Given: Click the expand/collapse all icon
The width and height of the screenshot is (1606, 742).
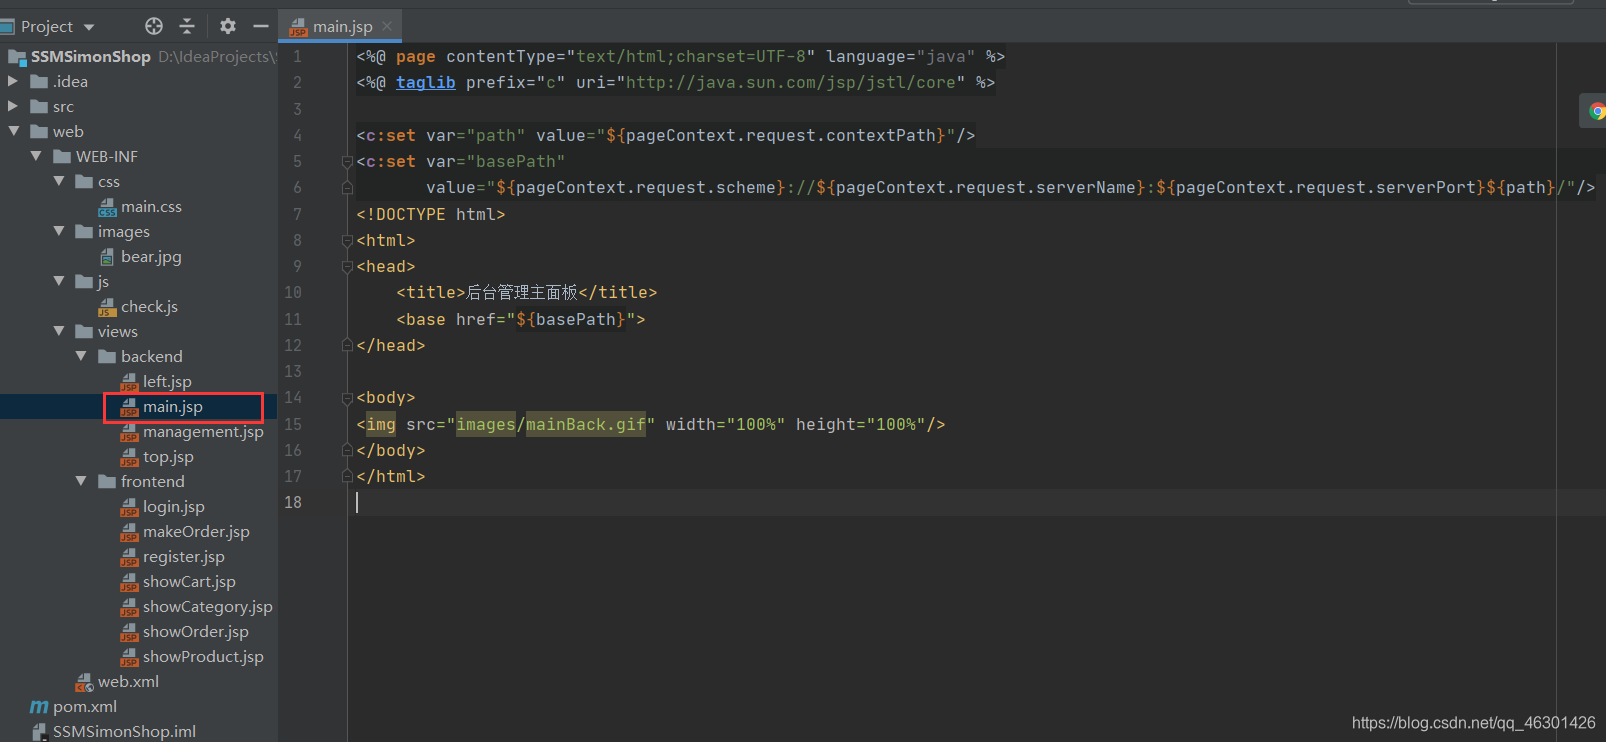Looking at the screenshot, I should click(187, 26).
